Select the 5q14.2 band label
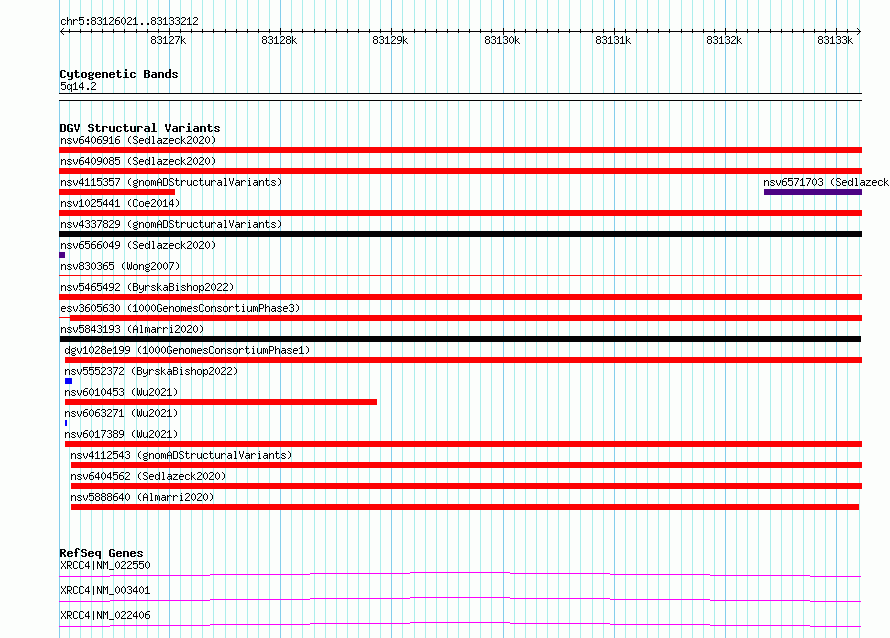 click(78, 86)
